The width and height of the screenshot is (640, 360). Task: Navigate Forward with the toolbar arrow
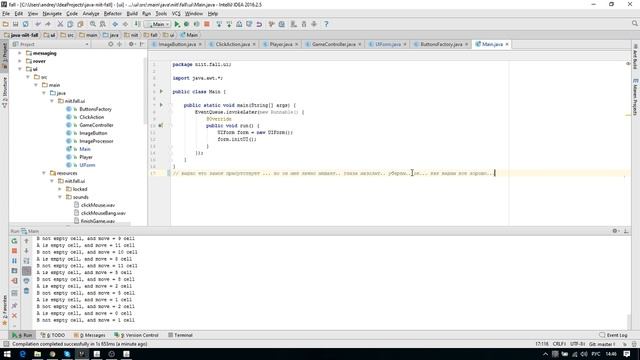tap(125, 24)
